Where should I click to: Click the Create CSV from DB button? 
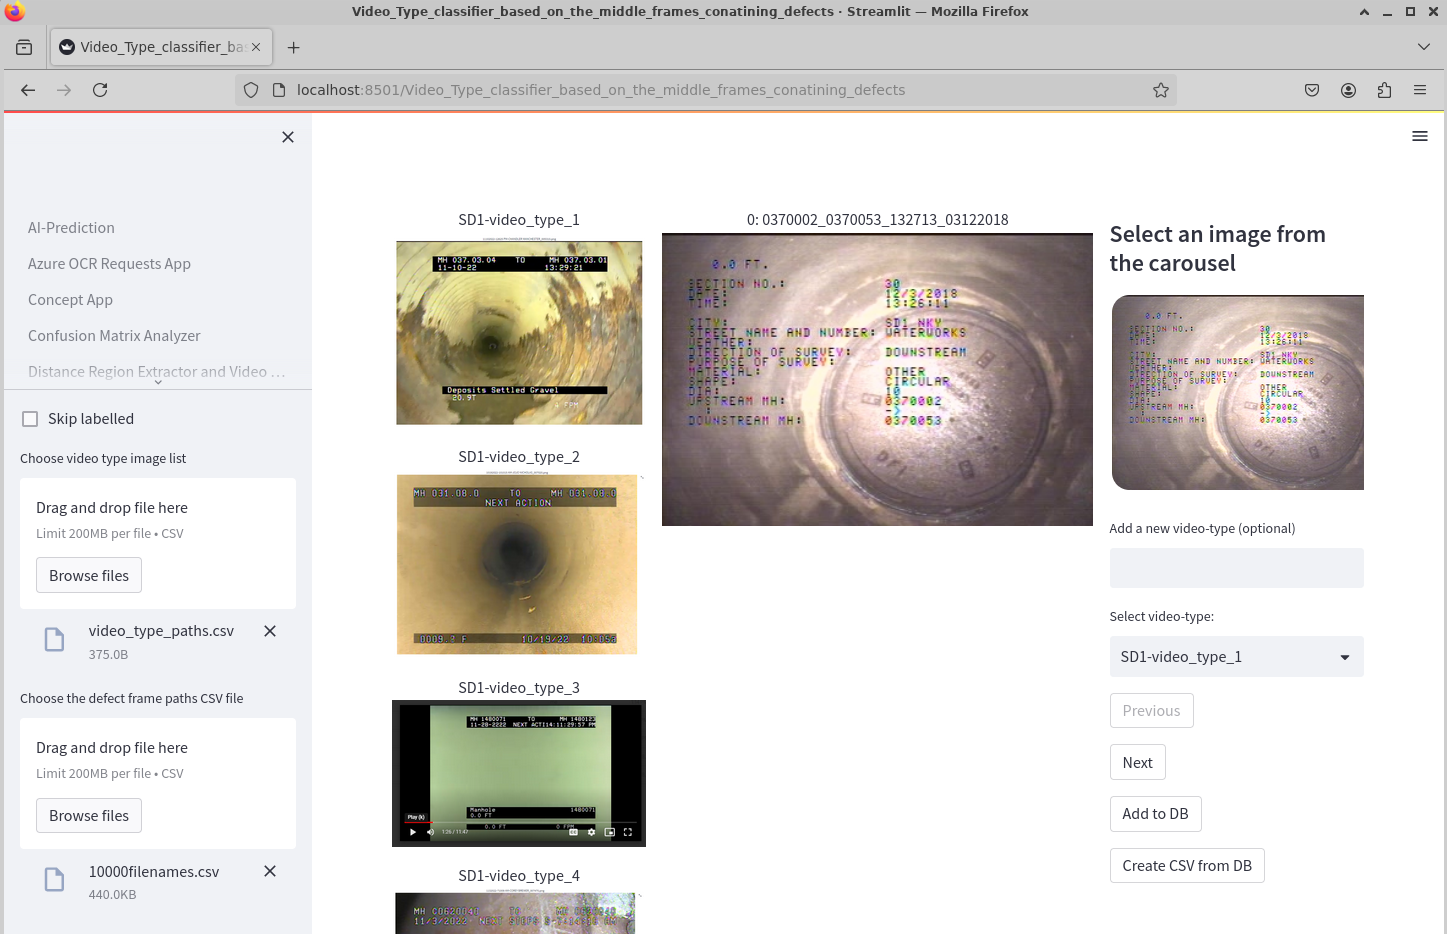(x=1187, y=866)
